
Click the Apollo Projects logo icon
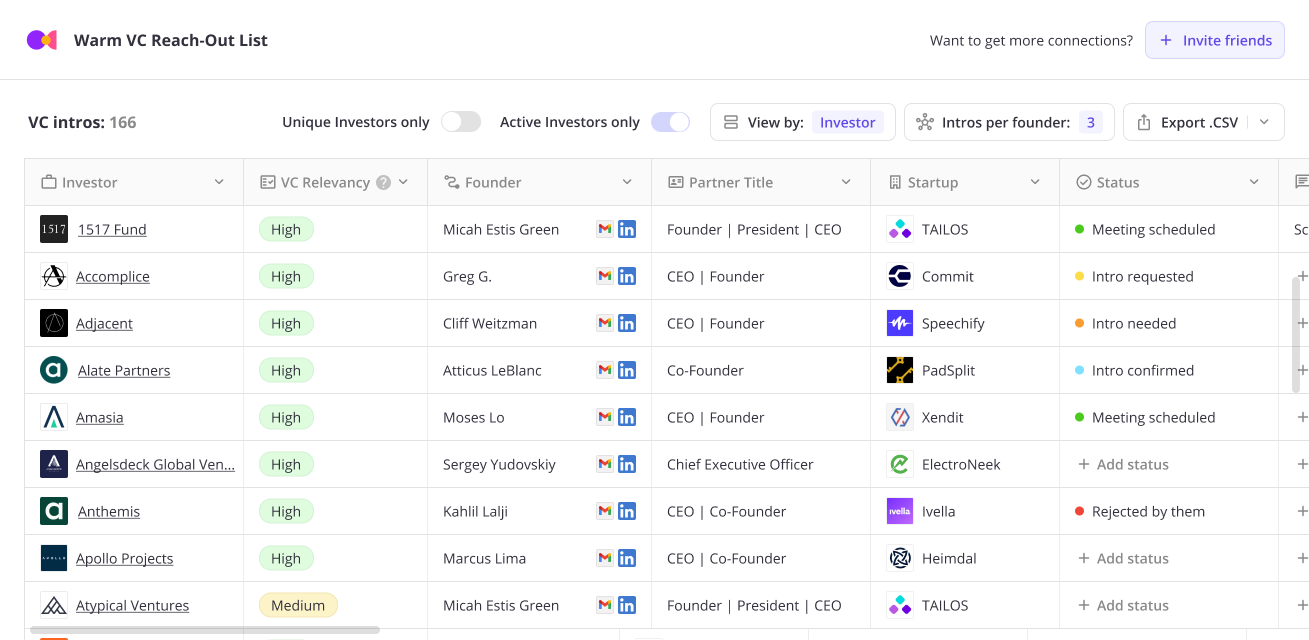[x=54, y=558]
